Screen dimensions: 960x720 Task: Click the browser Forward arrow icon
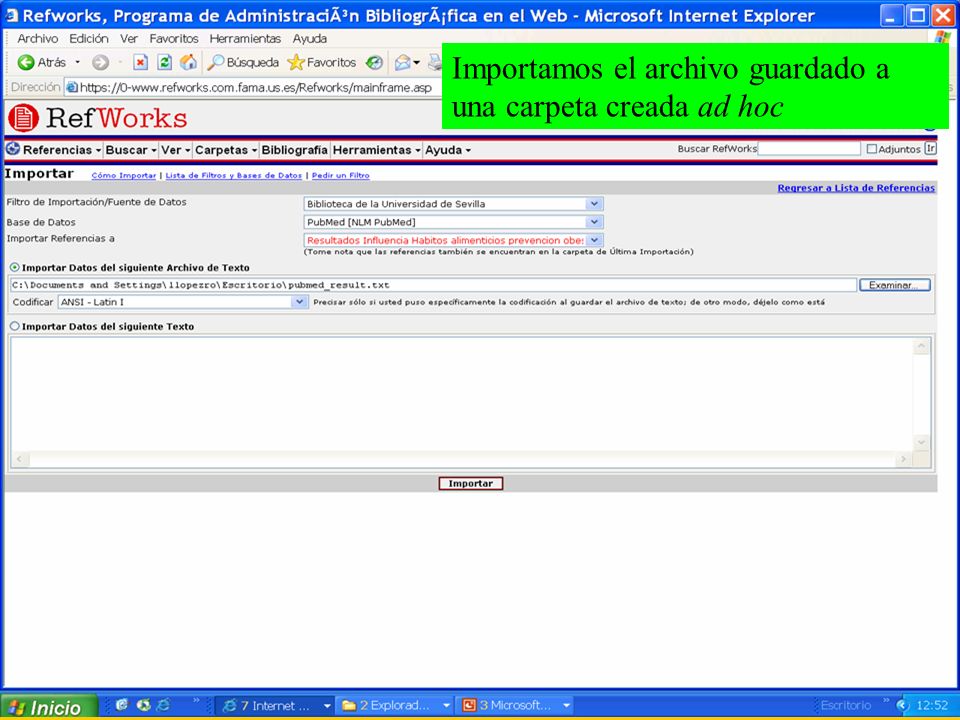[100, 62]
